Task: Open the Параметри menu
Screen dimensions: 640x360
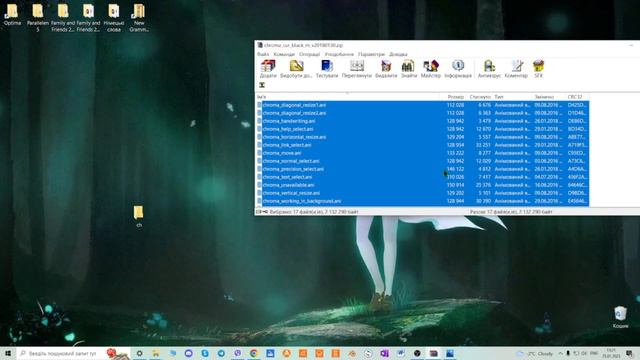Action: click(x=371, y=54)
